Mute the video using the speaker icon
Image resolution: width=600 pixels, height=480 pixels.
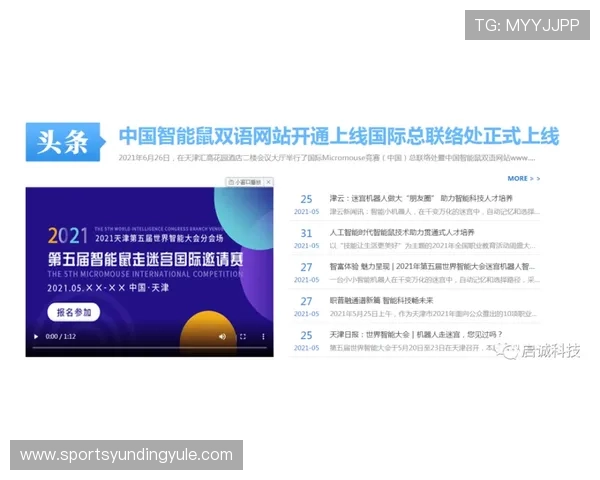click(222, 336)
